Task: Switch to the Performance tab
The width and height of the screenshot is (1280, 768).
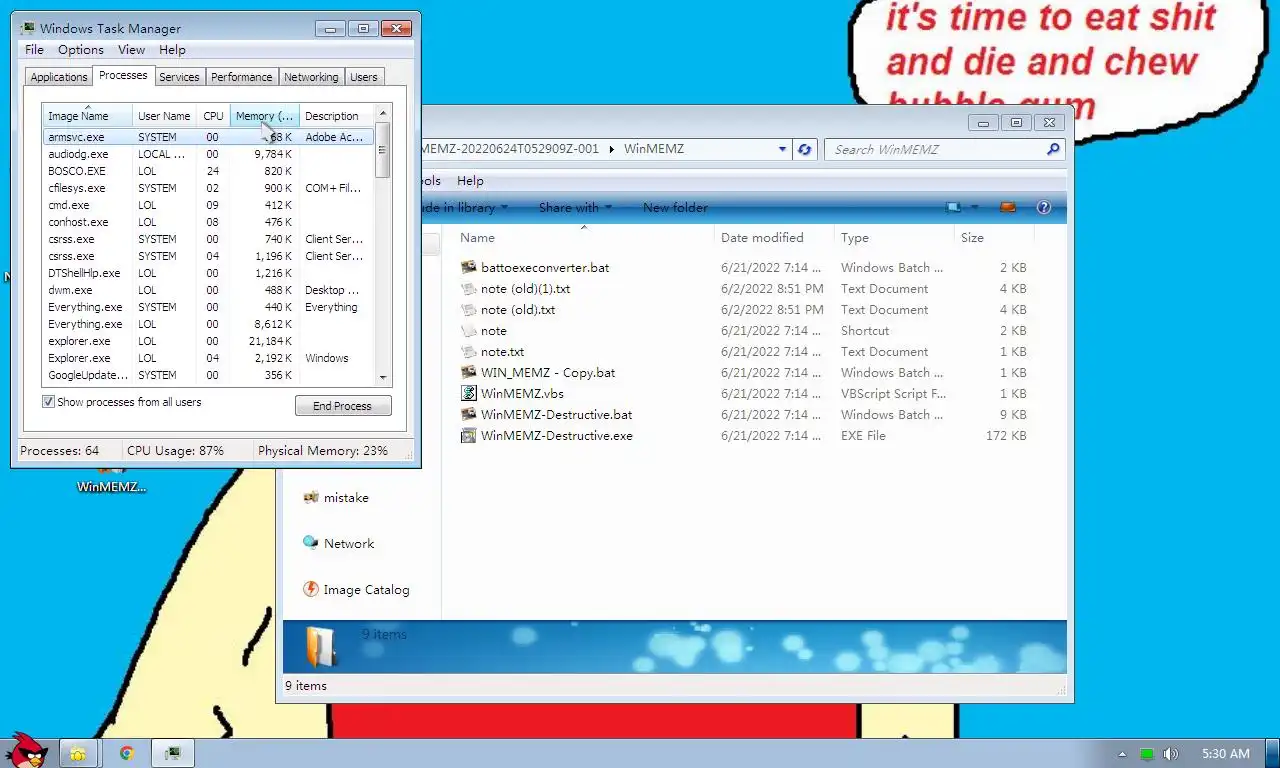Action: coord(241,77)
